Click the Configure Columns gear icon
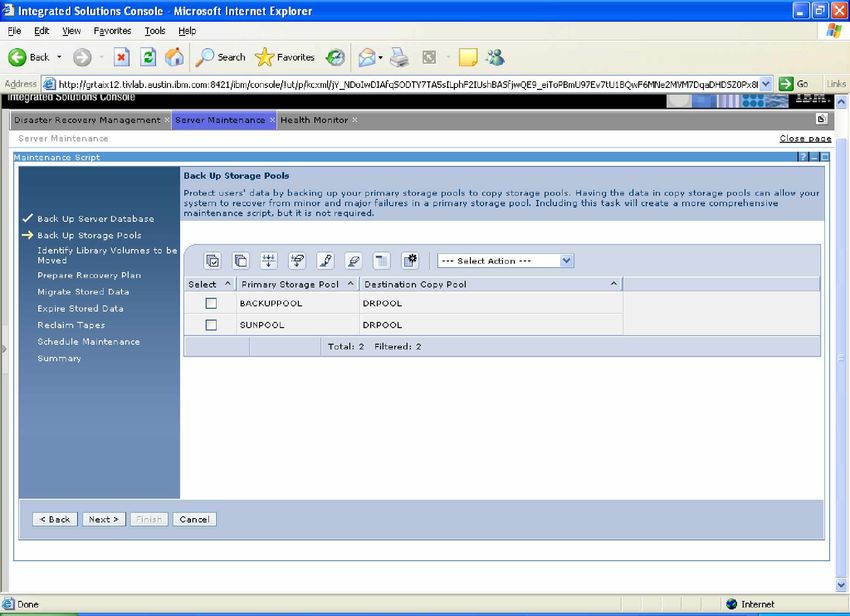 coord(410,261)
